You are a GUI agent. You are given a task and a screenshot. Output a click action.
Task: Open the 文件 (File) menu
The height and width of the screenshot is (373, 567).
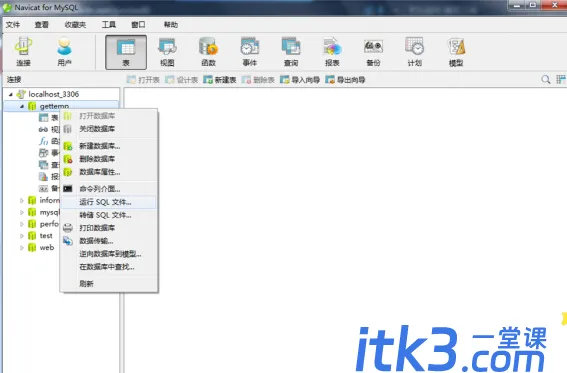tap(13, 25)
